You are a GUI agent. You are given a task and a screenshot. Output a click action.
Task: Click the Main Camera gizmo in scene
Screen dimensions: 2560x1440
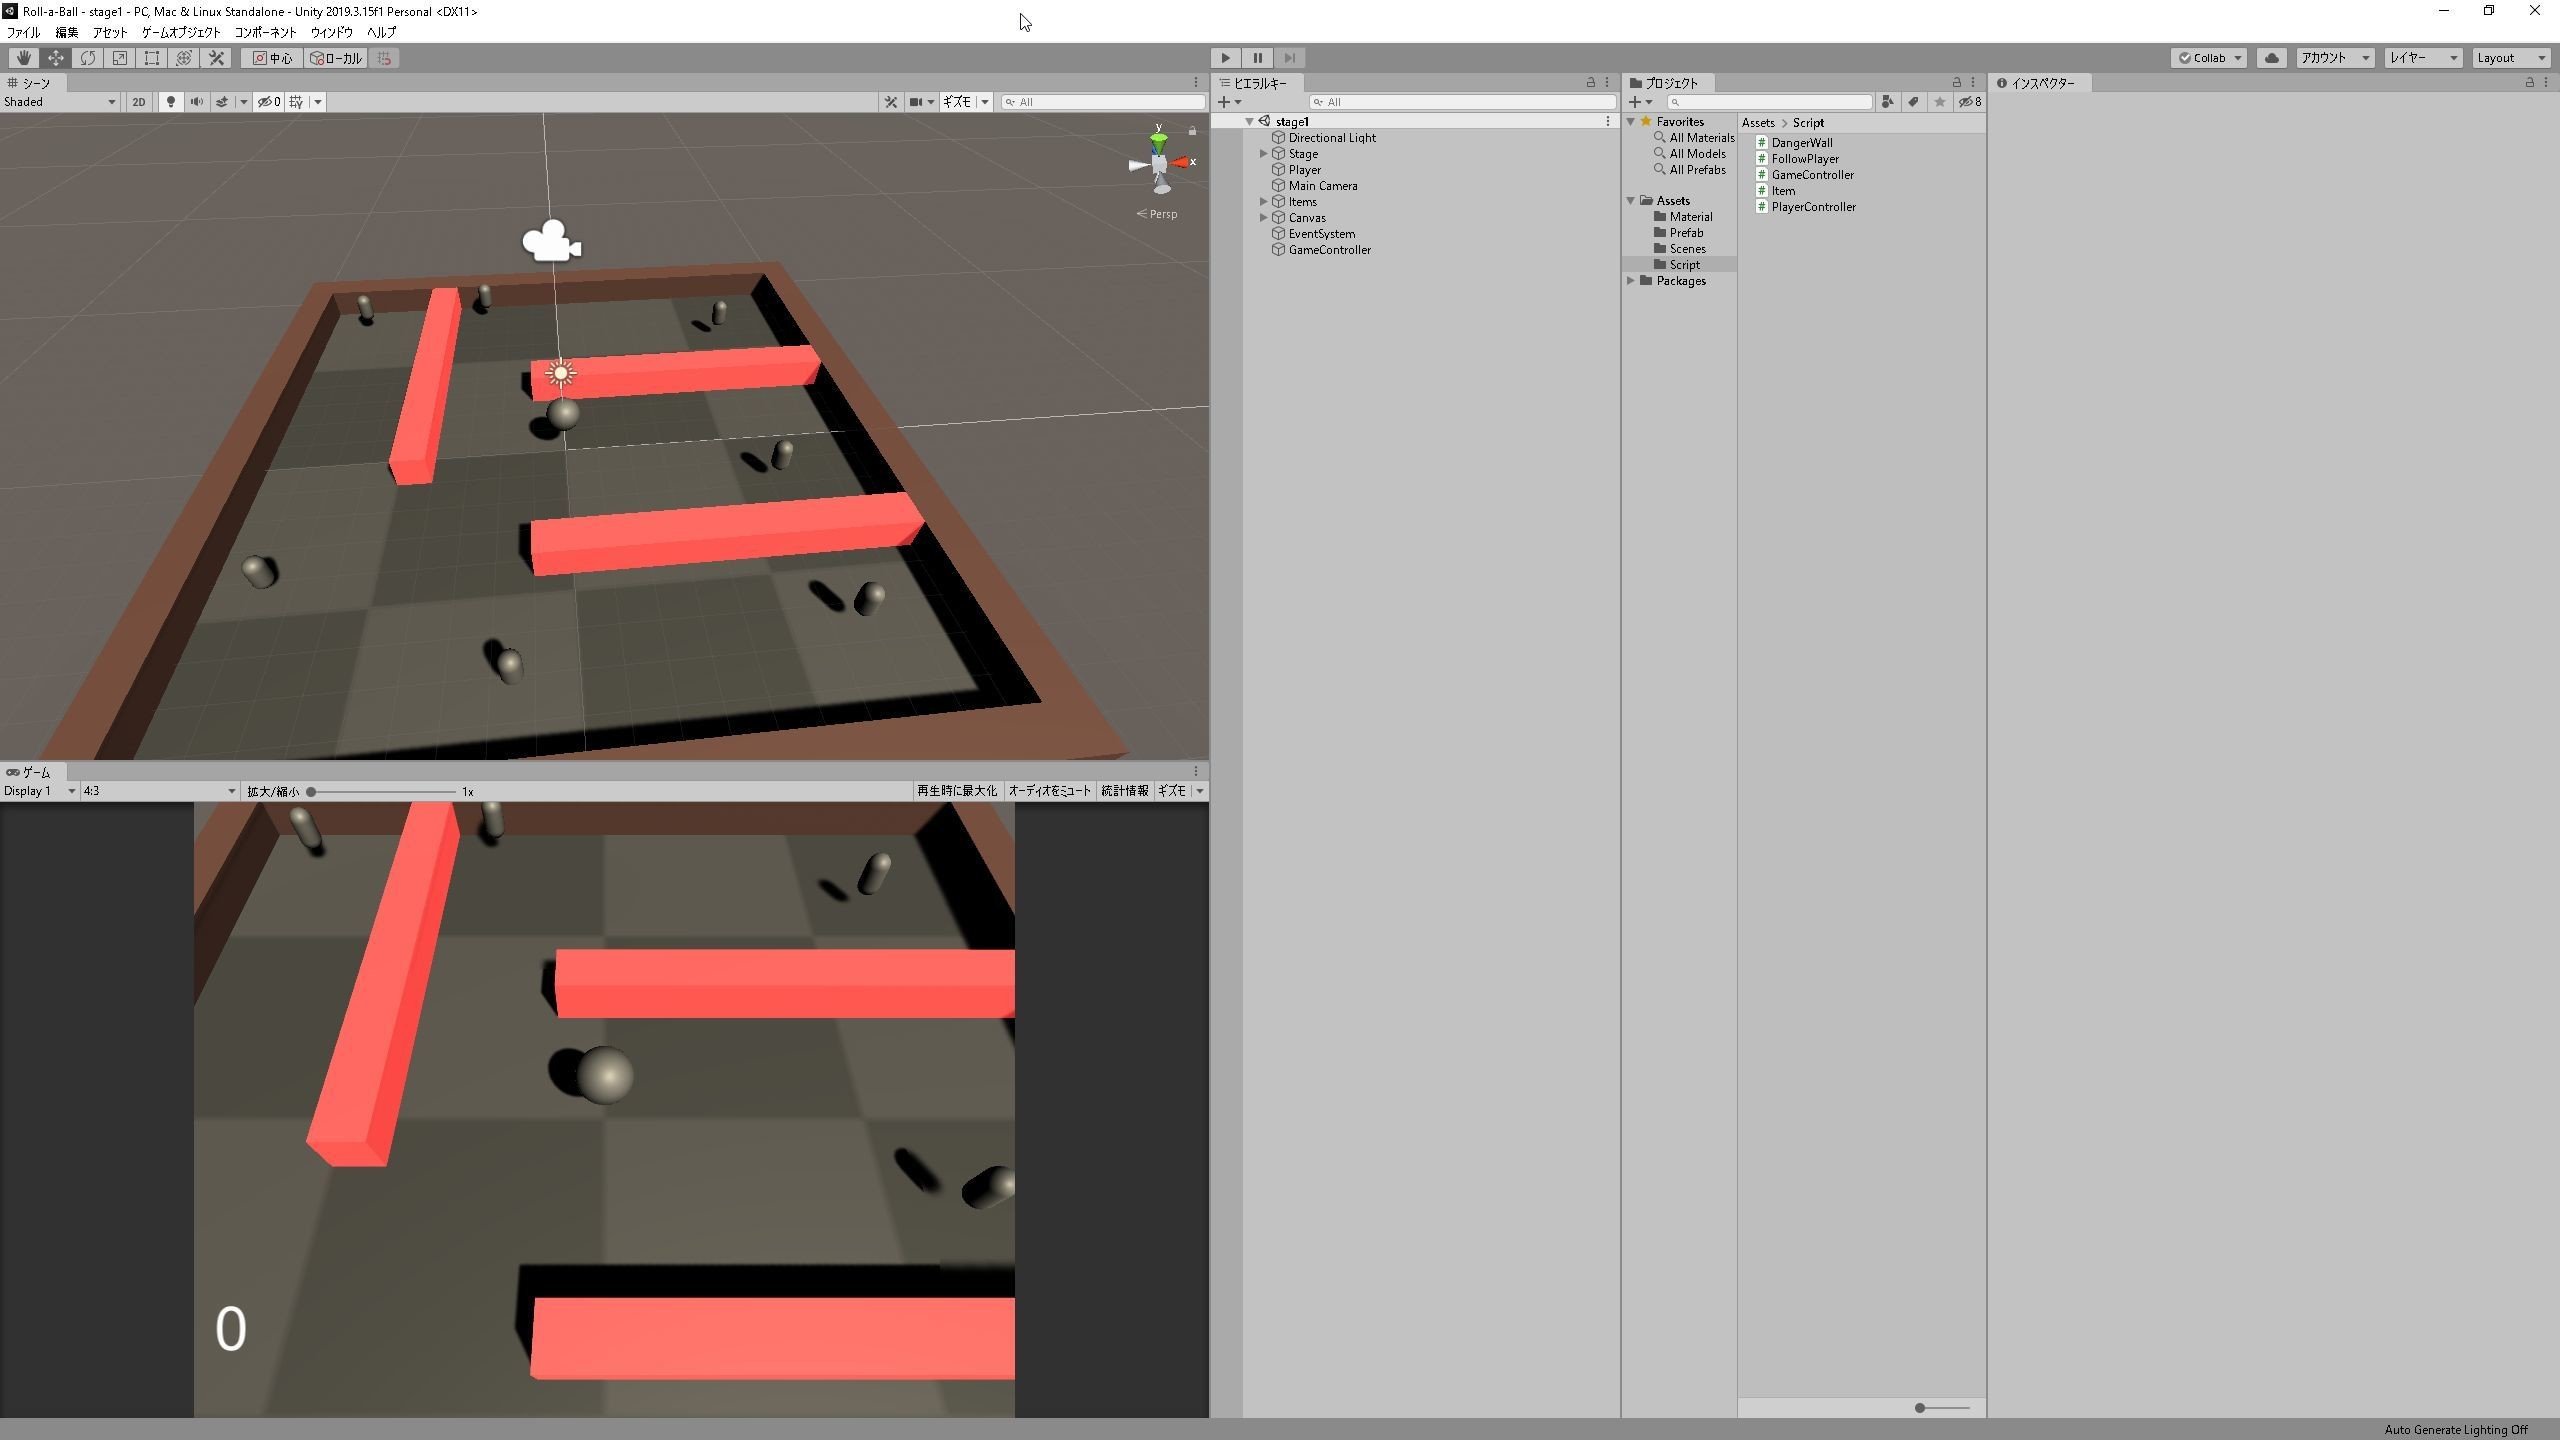[x=551, y=242]
